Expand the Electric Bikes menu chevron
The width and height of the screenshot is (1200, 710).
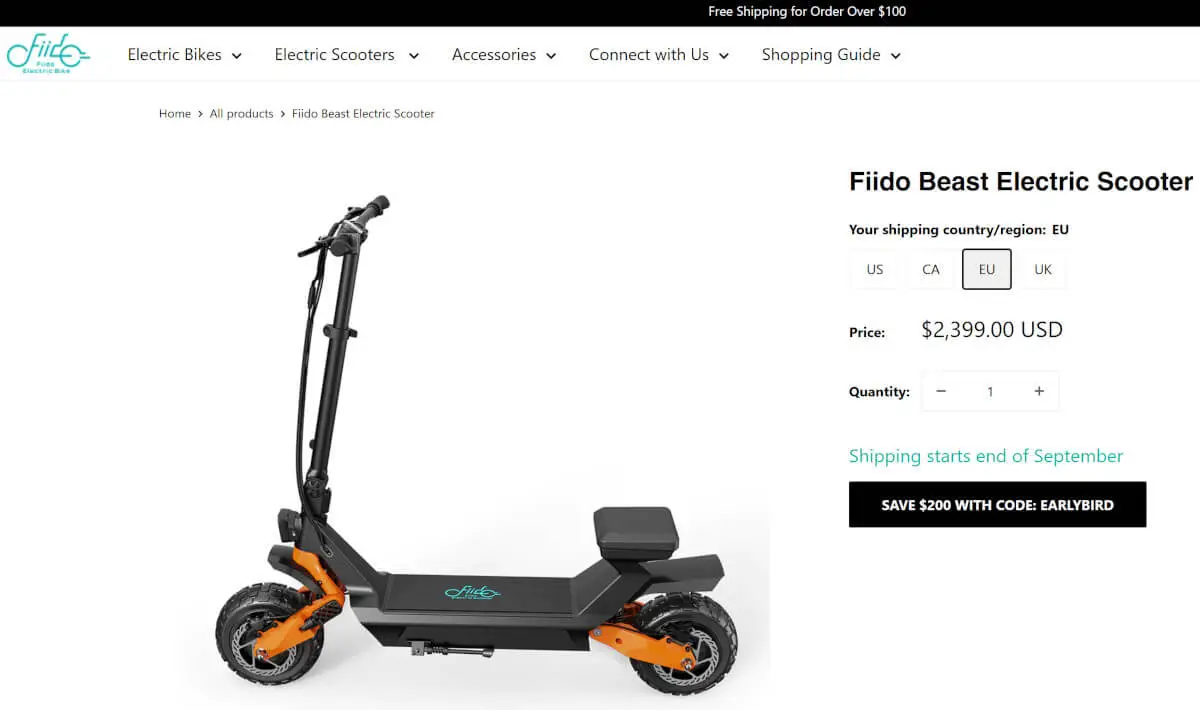pyautogui.click(x=237, y=56)
